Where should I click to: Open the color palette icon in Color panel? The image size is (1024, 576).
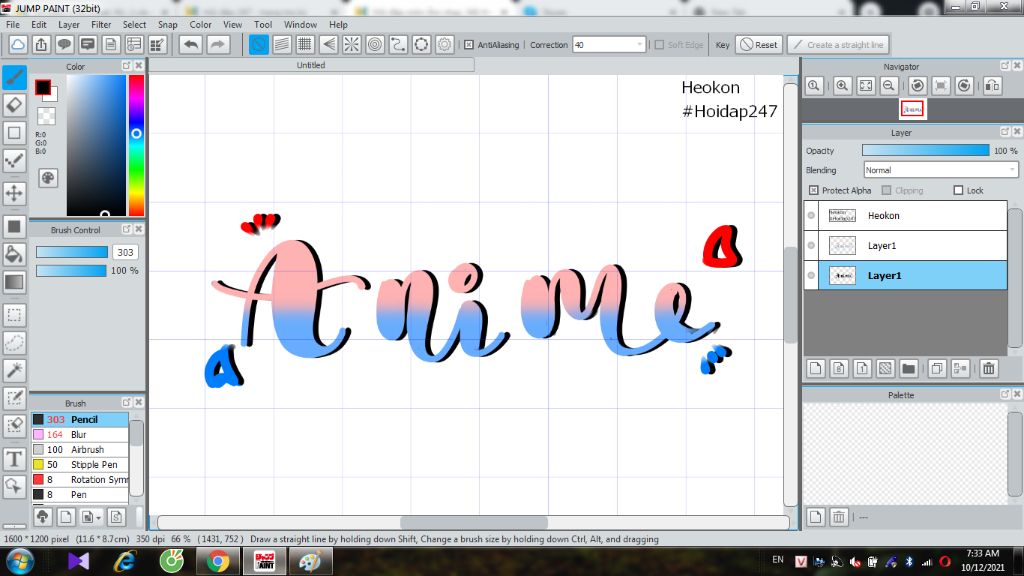coord(48,178)
